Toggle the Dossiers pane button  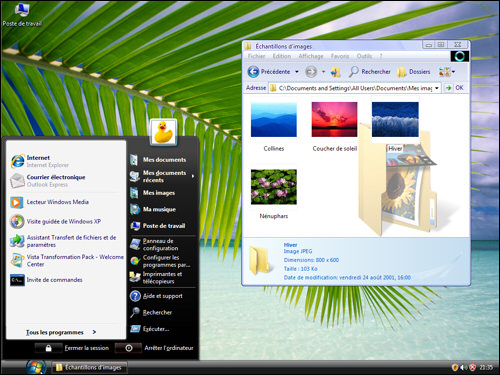pyautogui.click(x=414, y=72)
